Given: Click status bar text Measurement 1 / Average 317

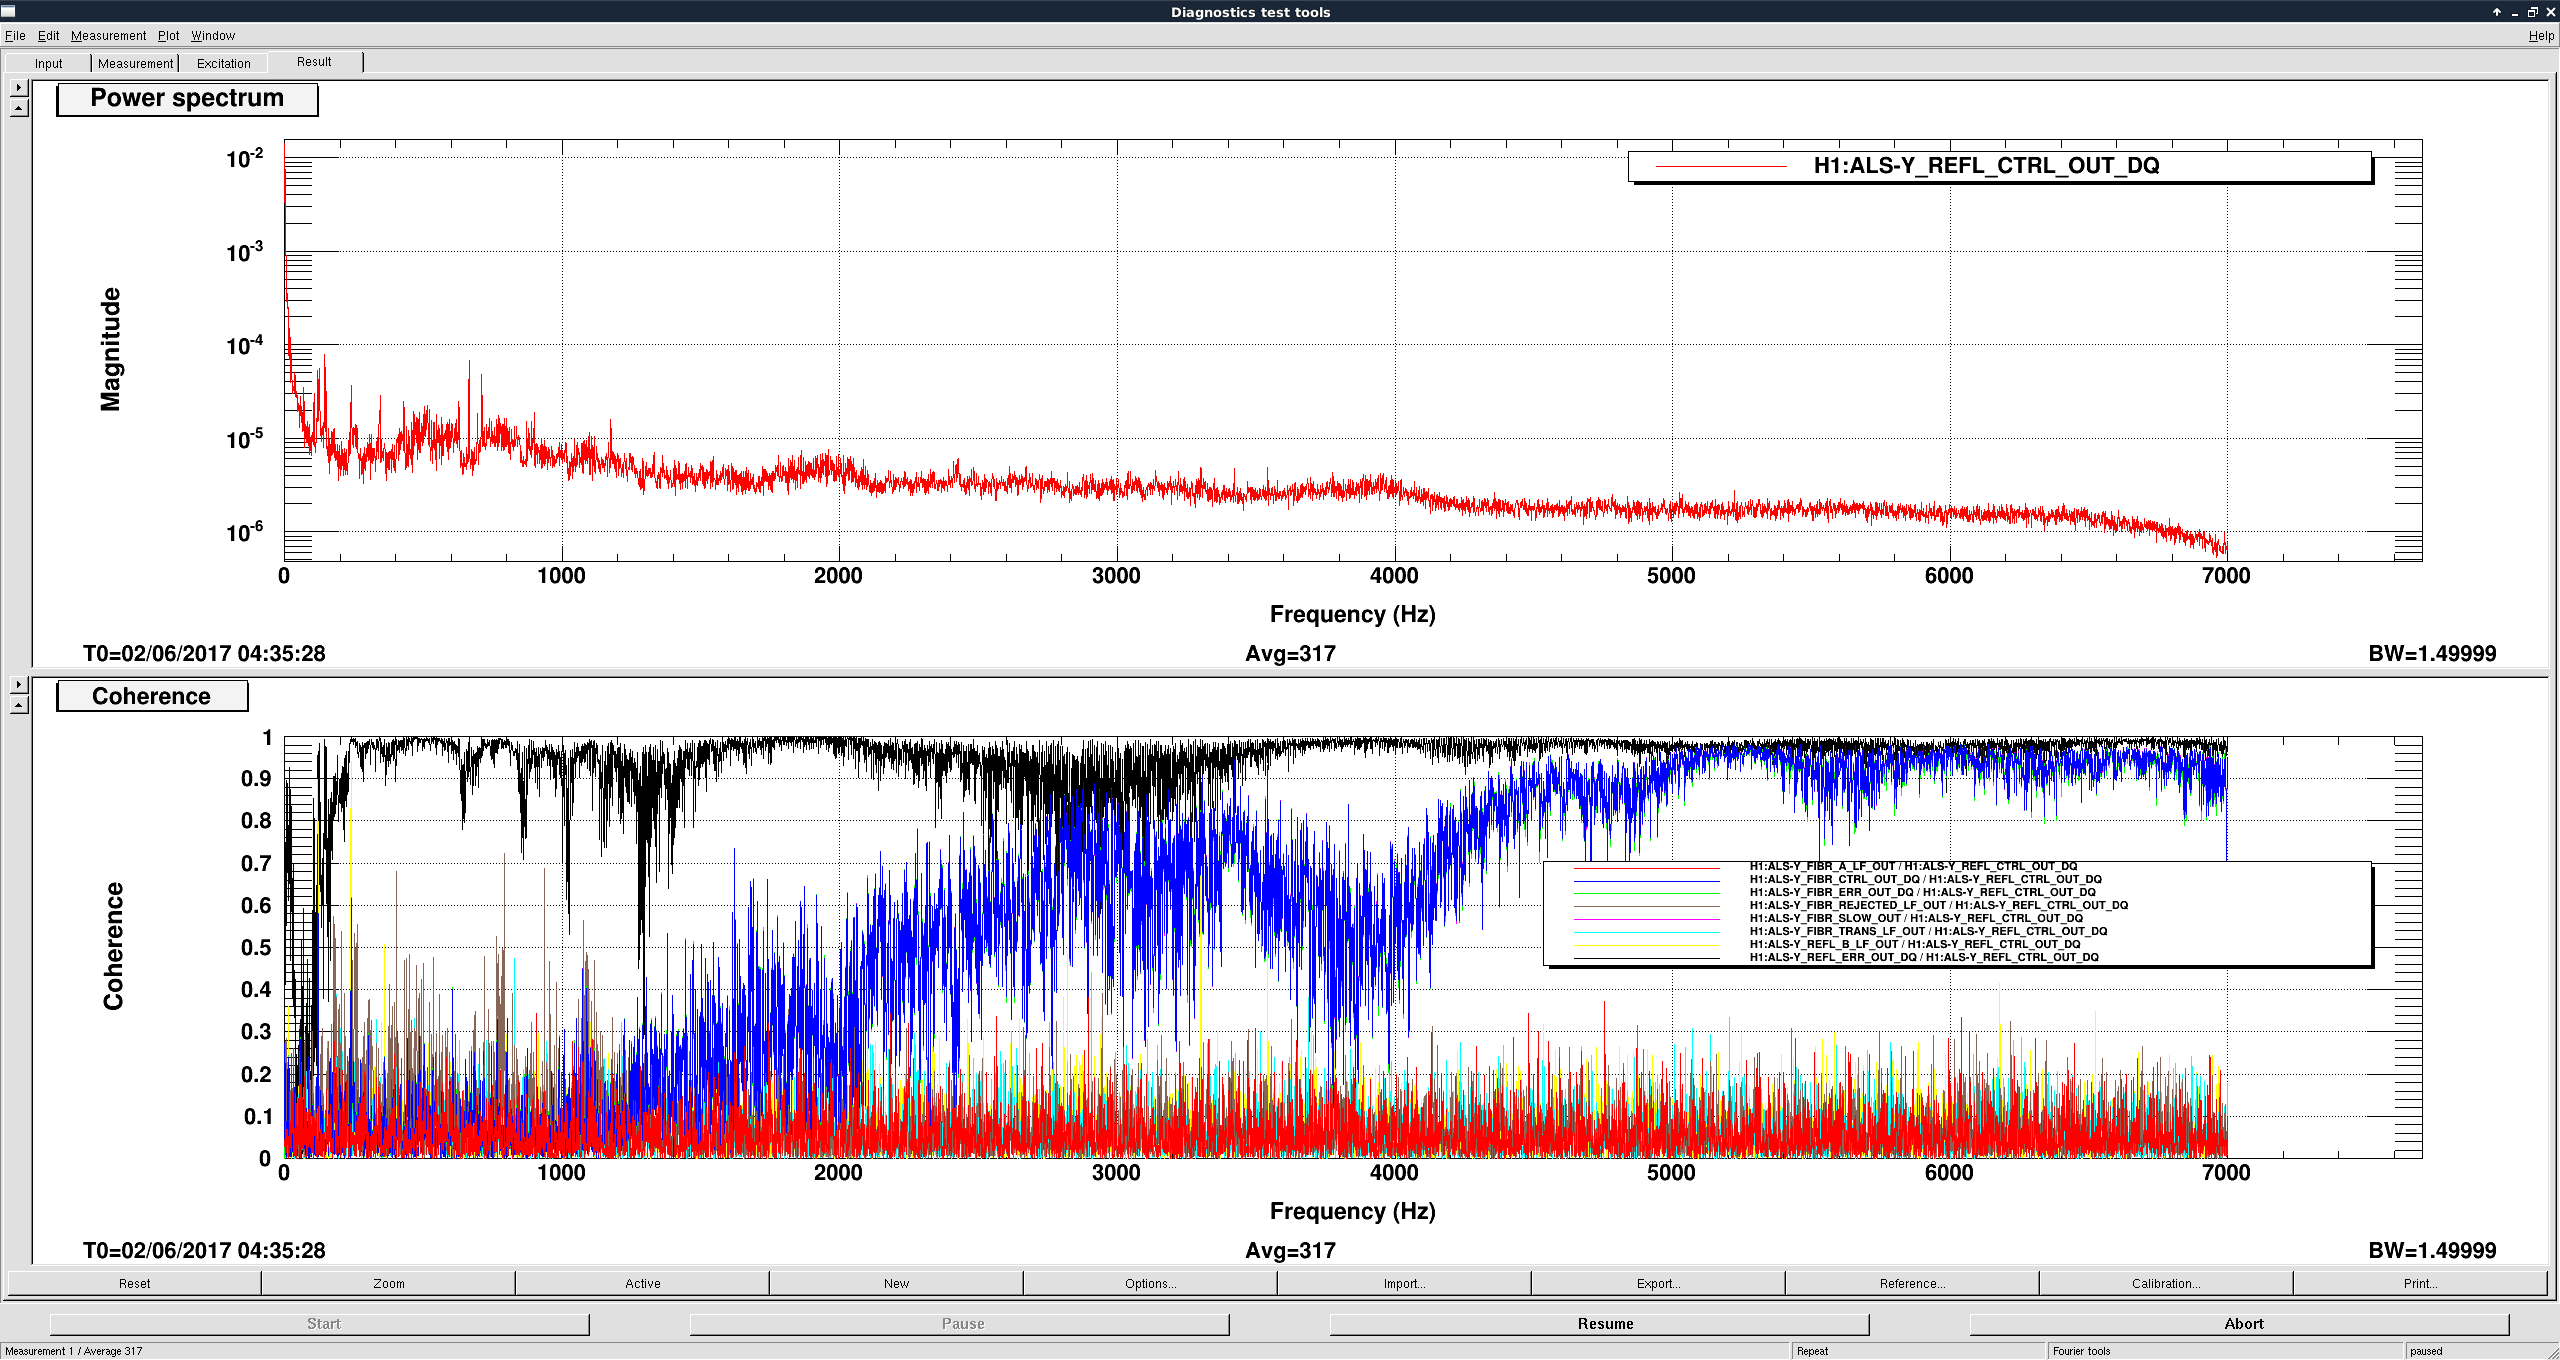Looking at the screenshot, I should point(74,1351).
